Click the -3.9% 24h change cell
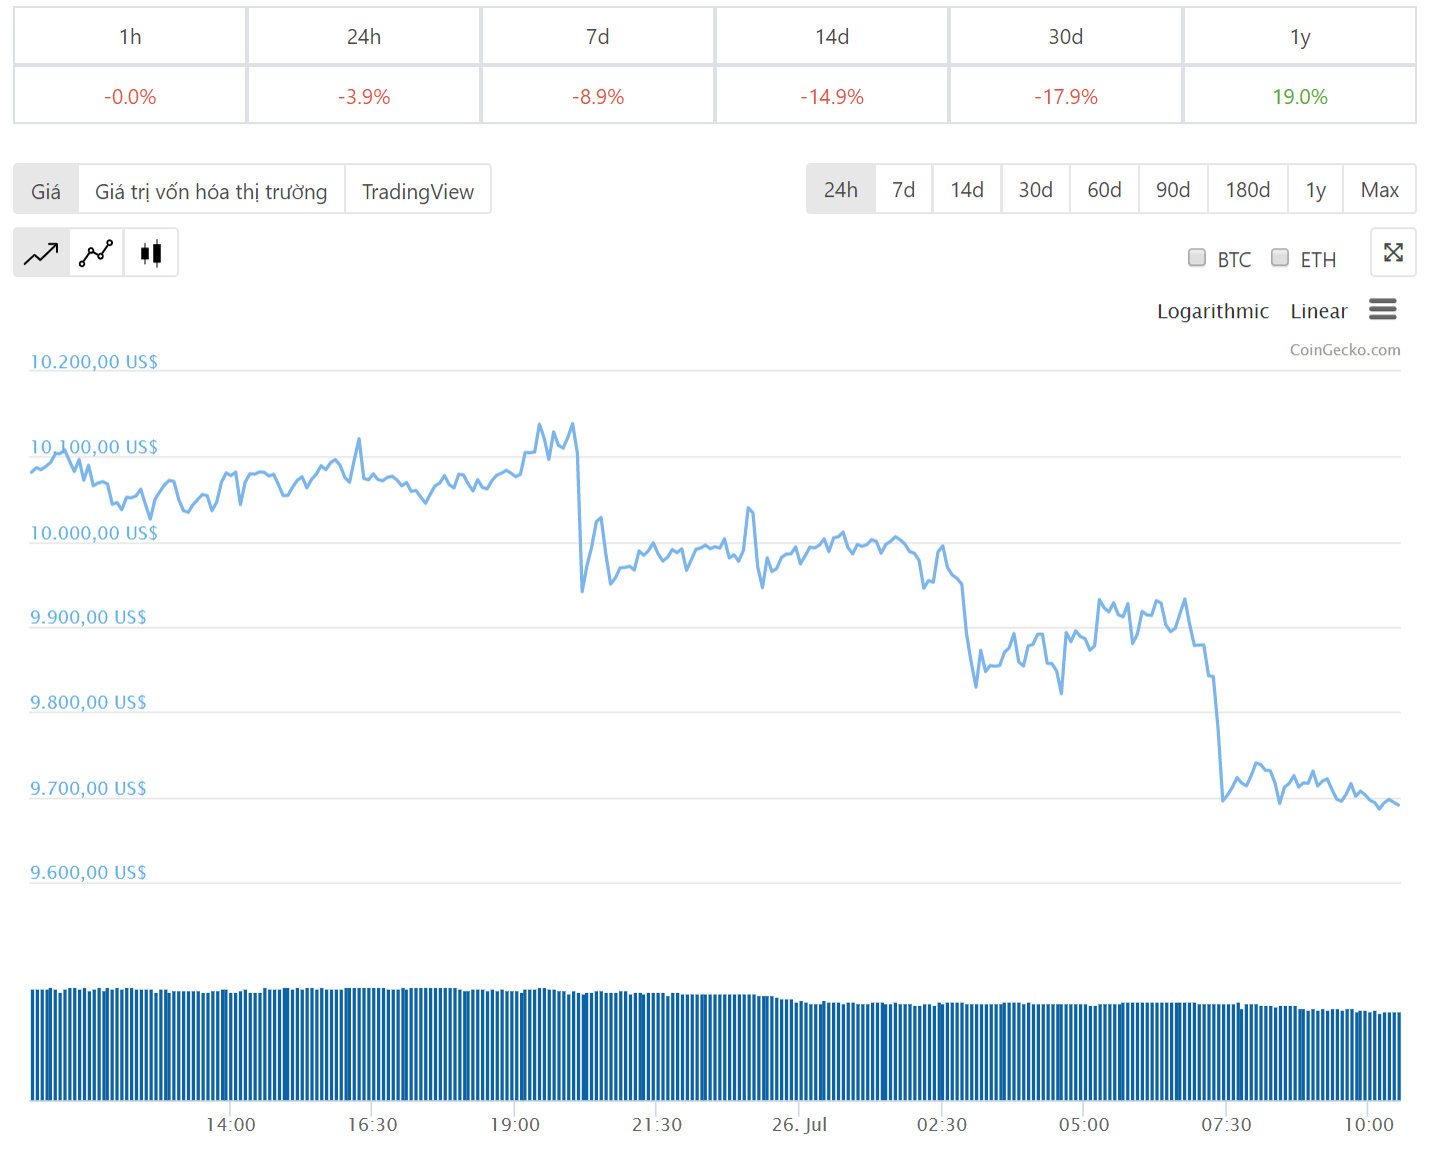 point(364,96)
